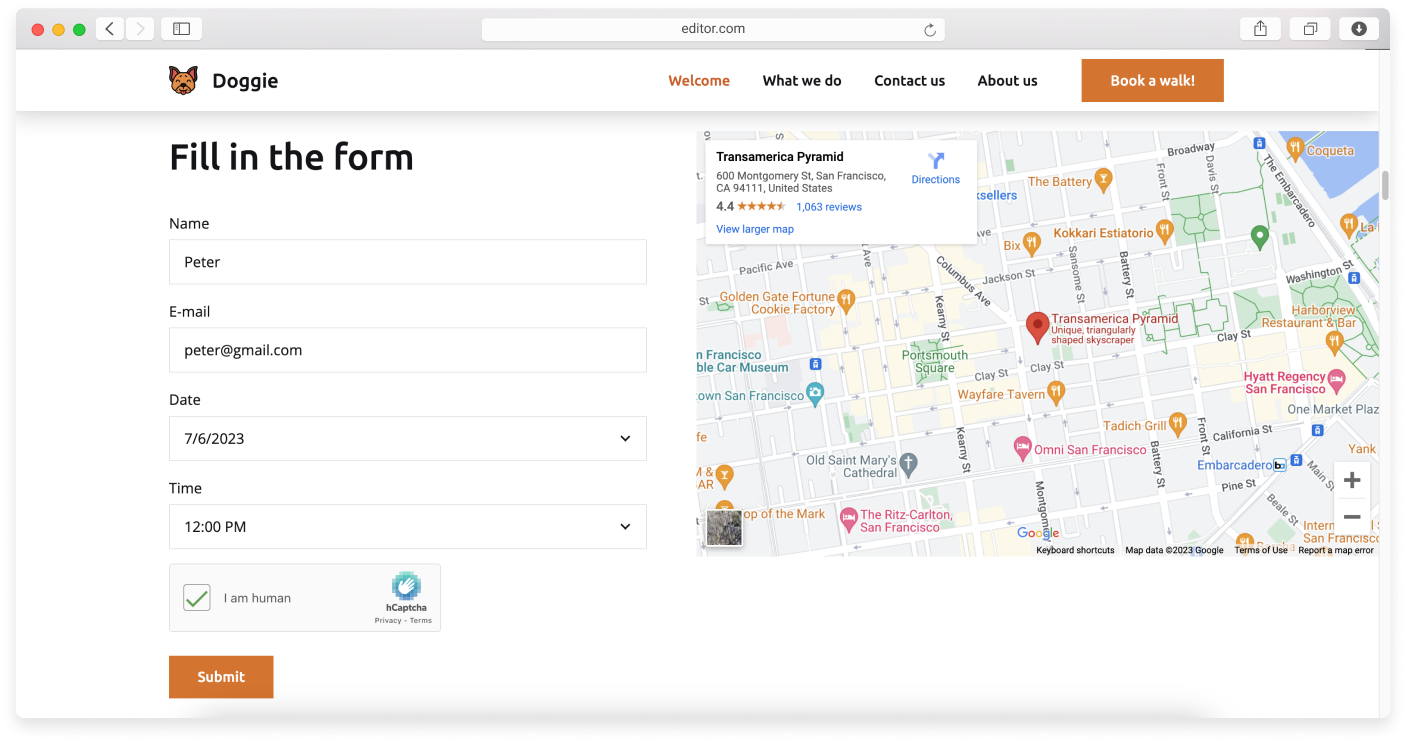Click The Battery restaurant marker
This screenshot has width=1406, height=742.
click(1103, 180)
